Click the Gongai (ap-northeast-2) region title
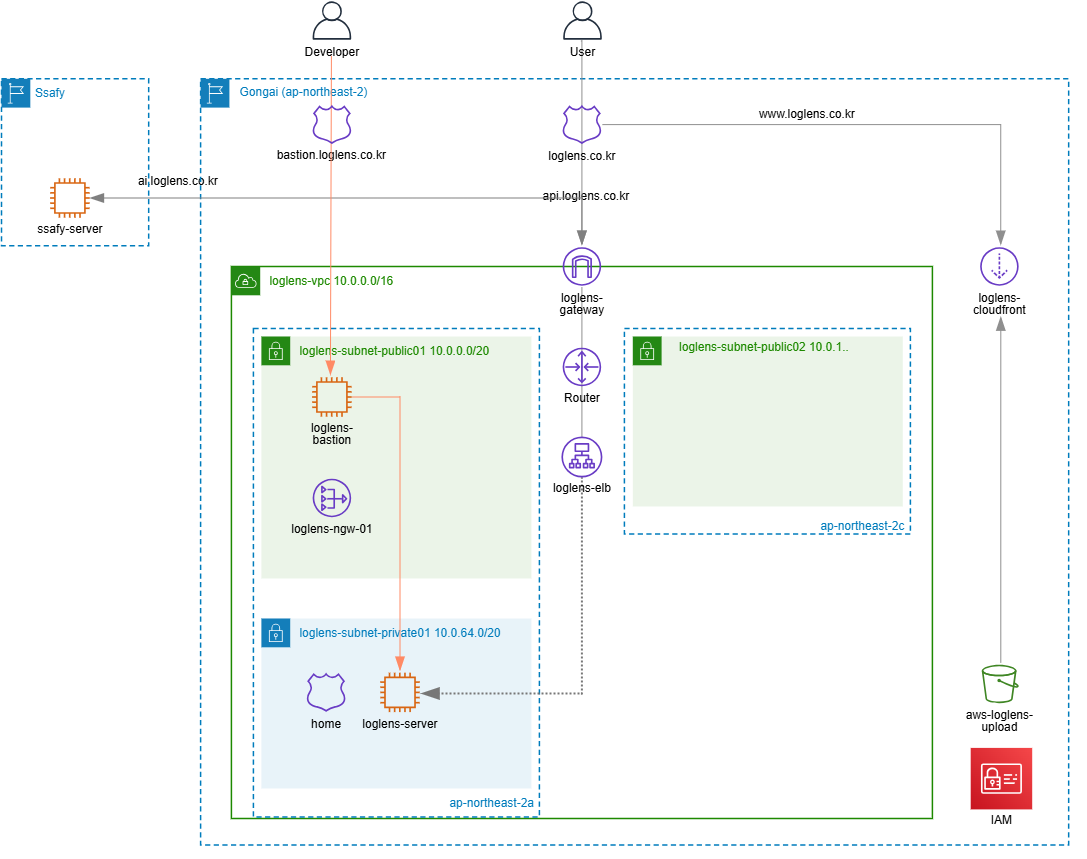Viewport: 1087px width, 859px height. (304, 92)
